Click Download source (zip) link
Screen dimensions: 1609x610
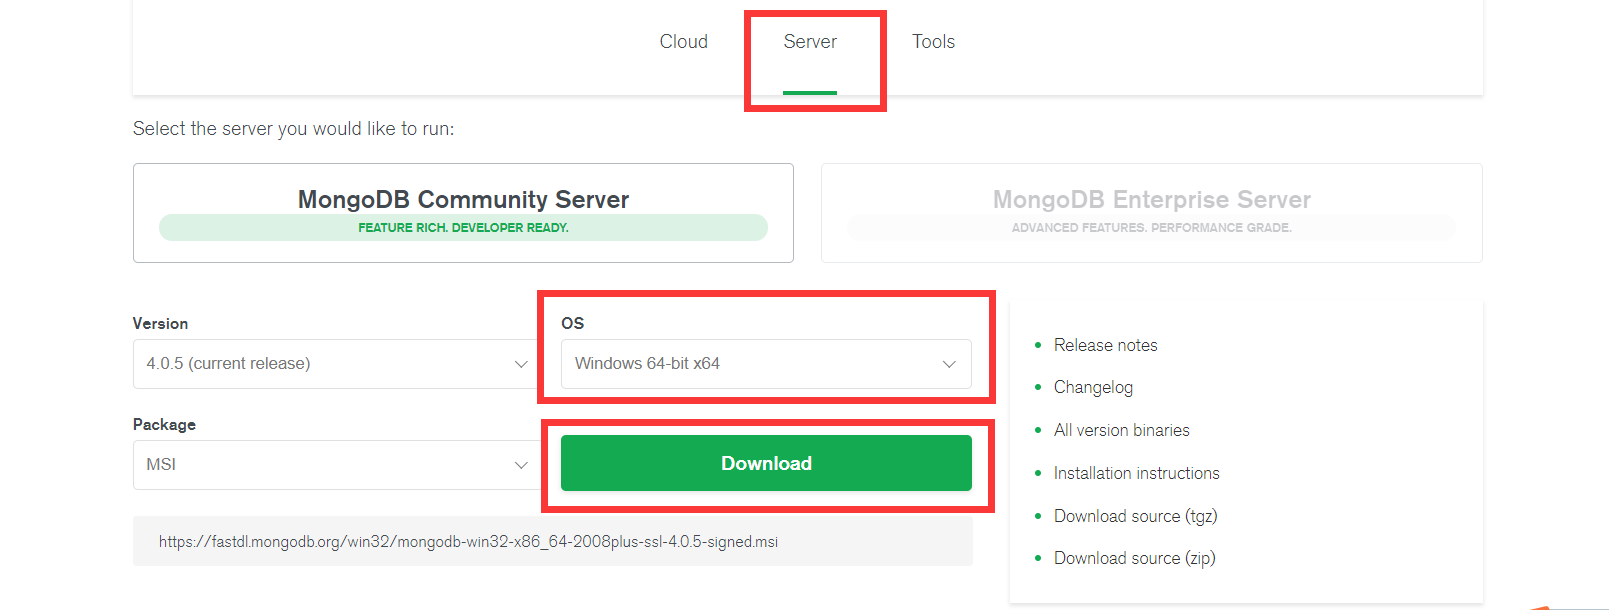[x=1134, y=558]
